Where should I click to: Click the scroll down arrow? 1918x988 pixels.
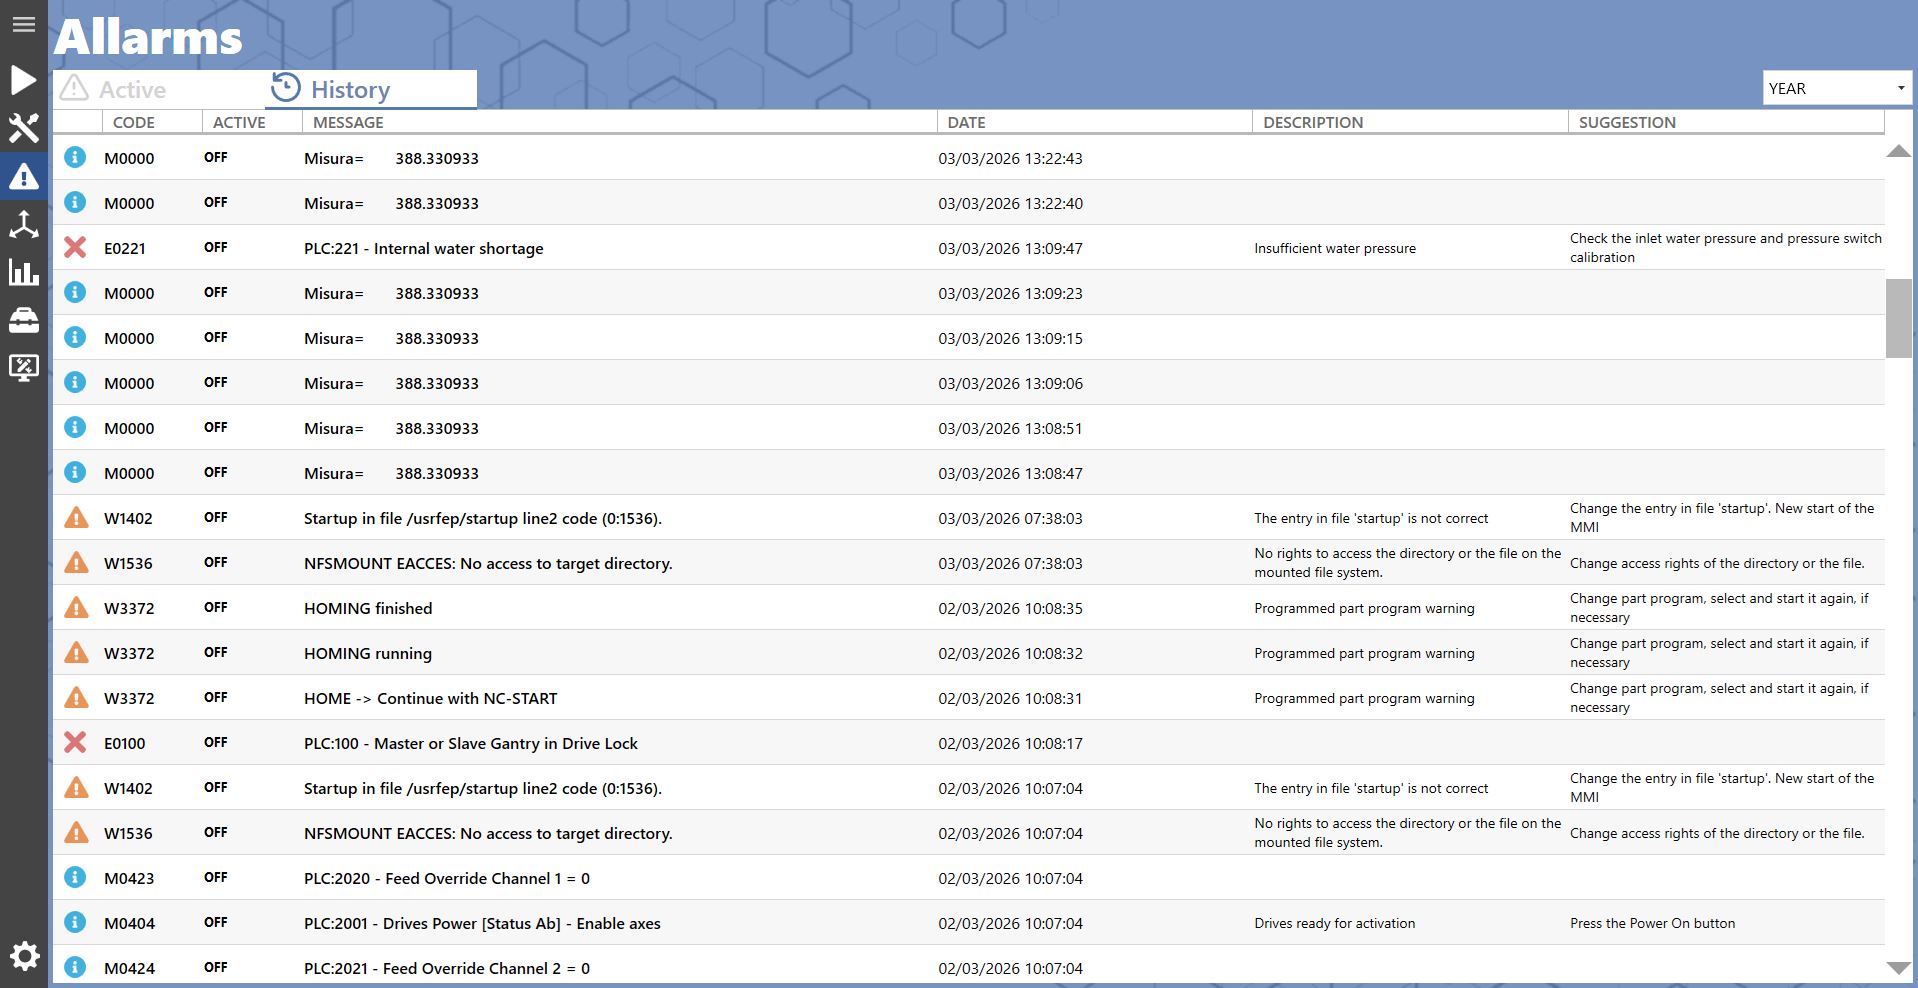point(1898,967)
